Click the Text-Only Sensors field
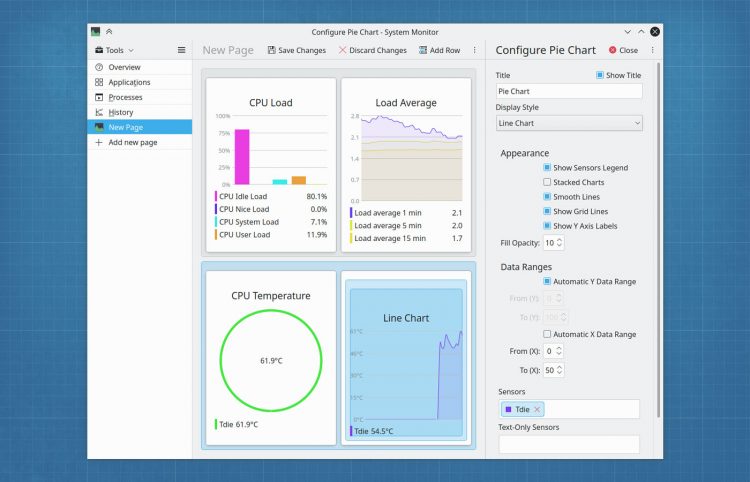750x482 pixels. coord(569,444)
